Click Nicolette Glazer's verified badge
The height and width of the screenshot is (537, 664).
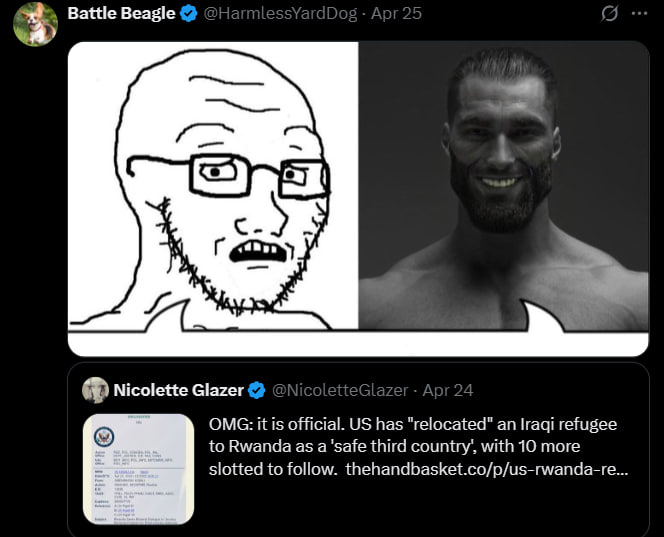pyautogui.click(x=257, y=390)
